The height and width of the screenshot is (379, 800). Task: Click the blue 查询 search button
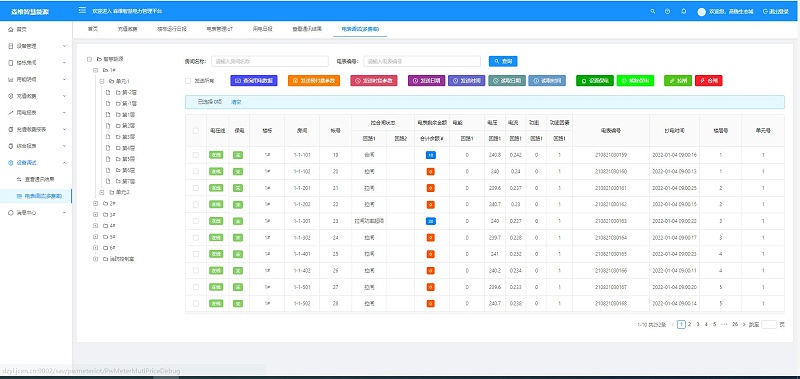coord(503,61)
